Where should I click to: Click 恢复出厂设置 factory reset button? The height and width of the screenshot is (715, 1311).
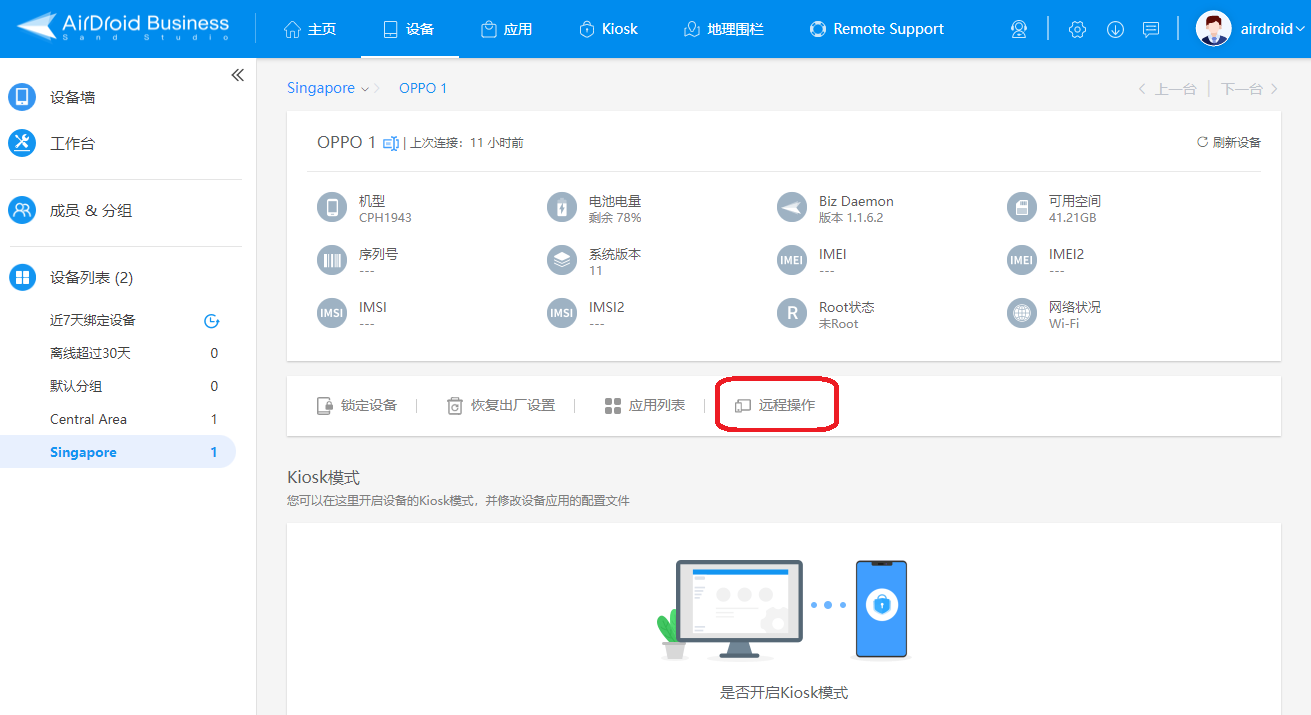click(500, 405)
